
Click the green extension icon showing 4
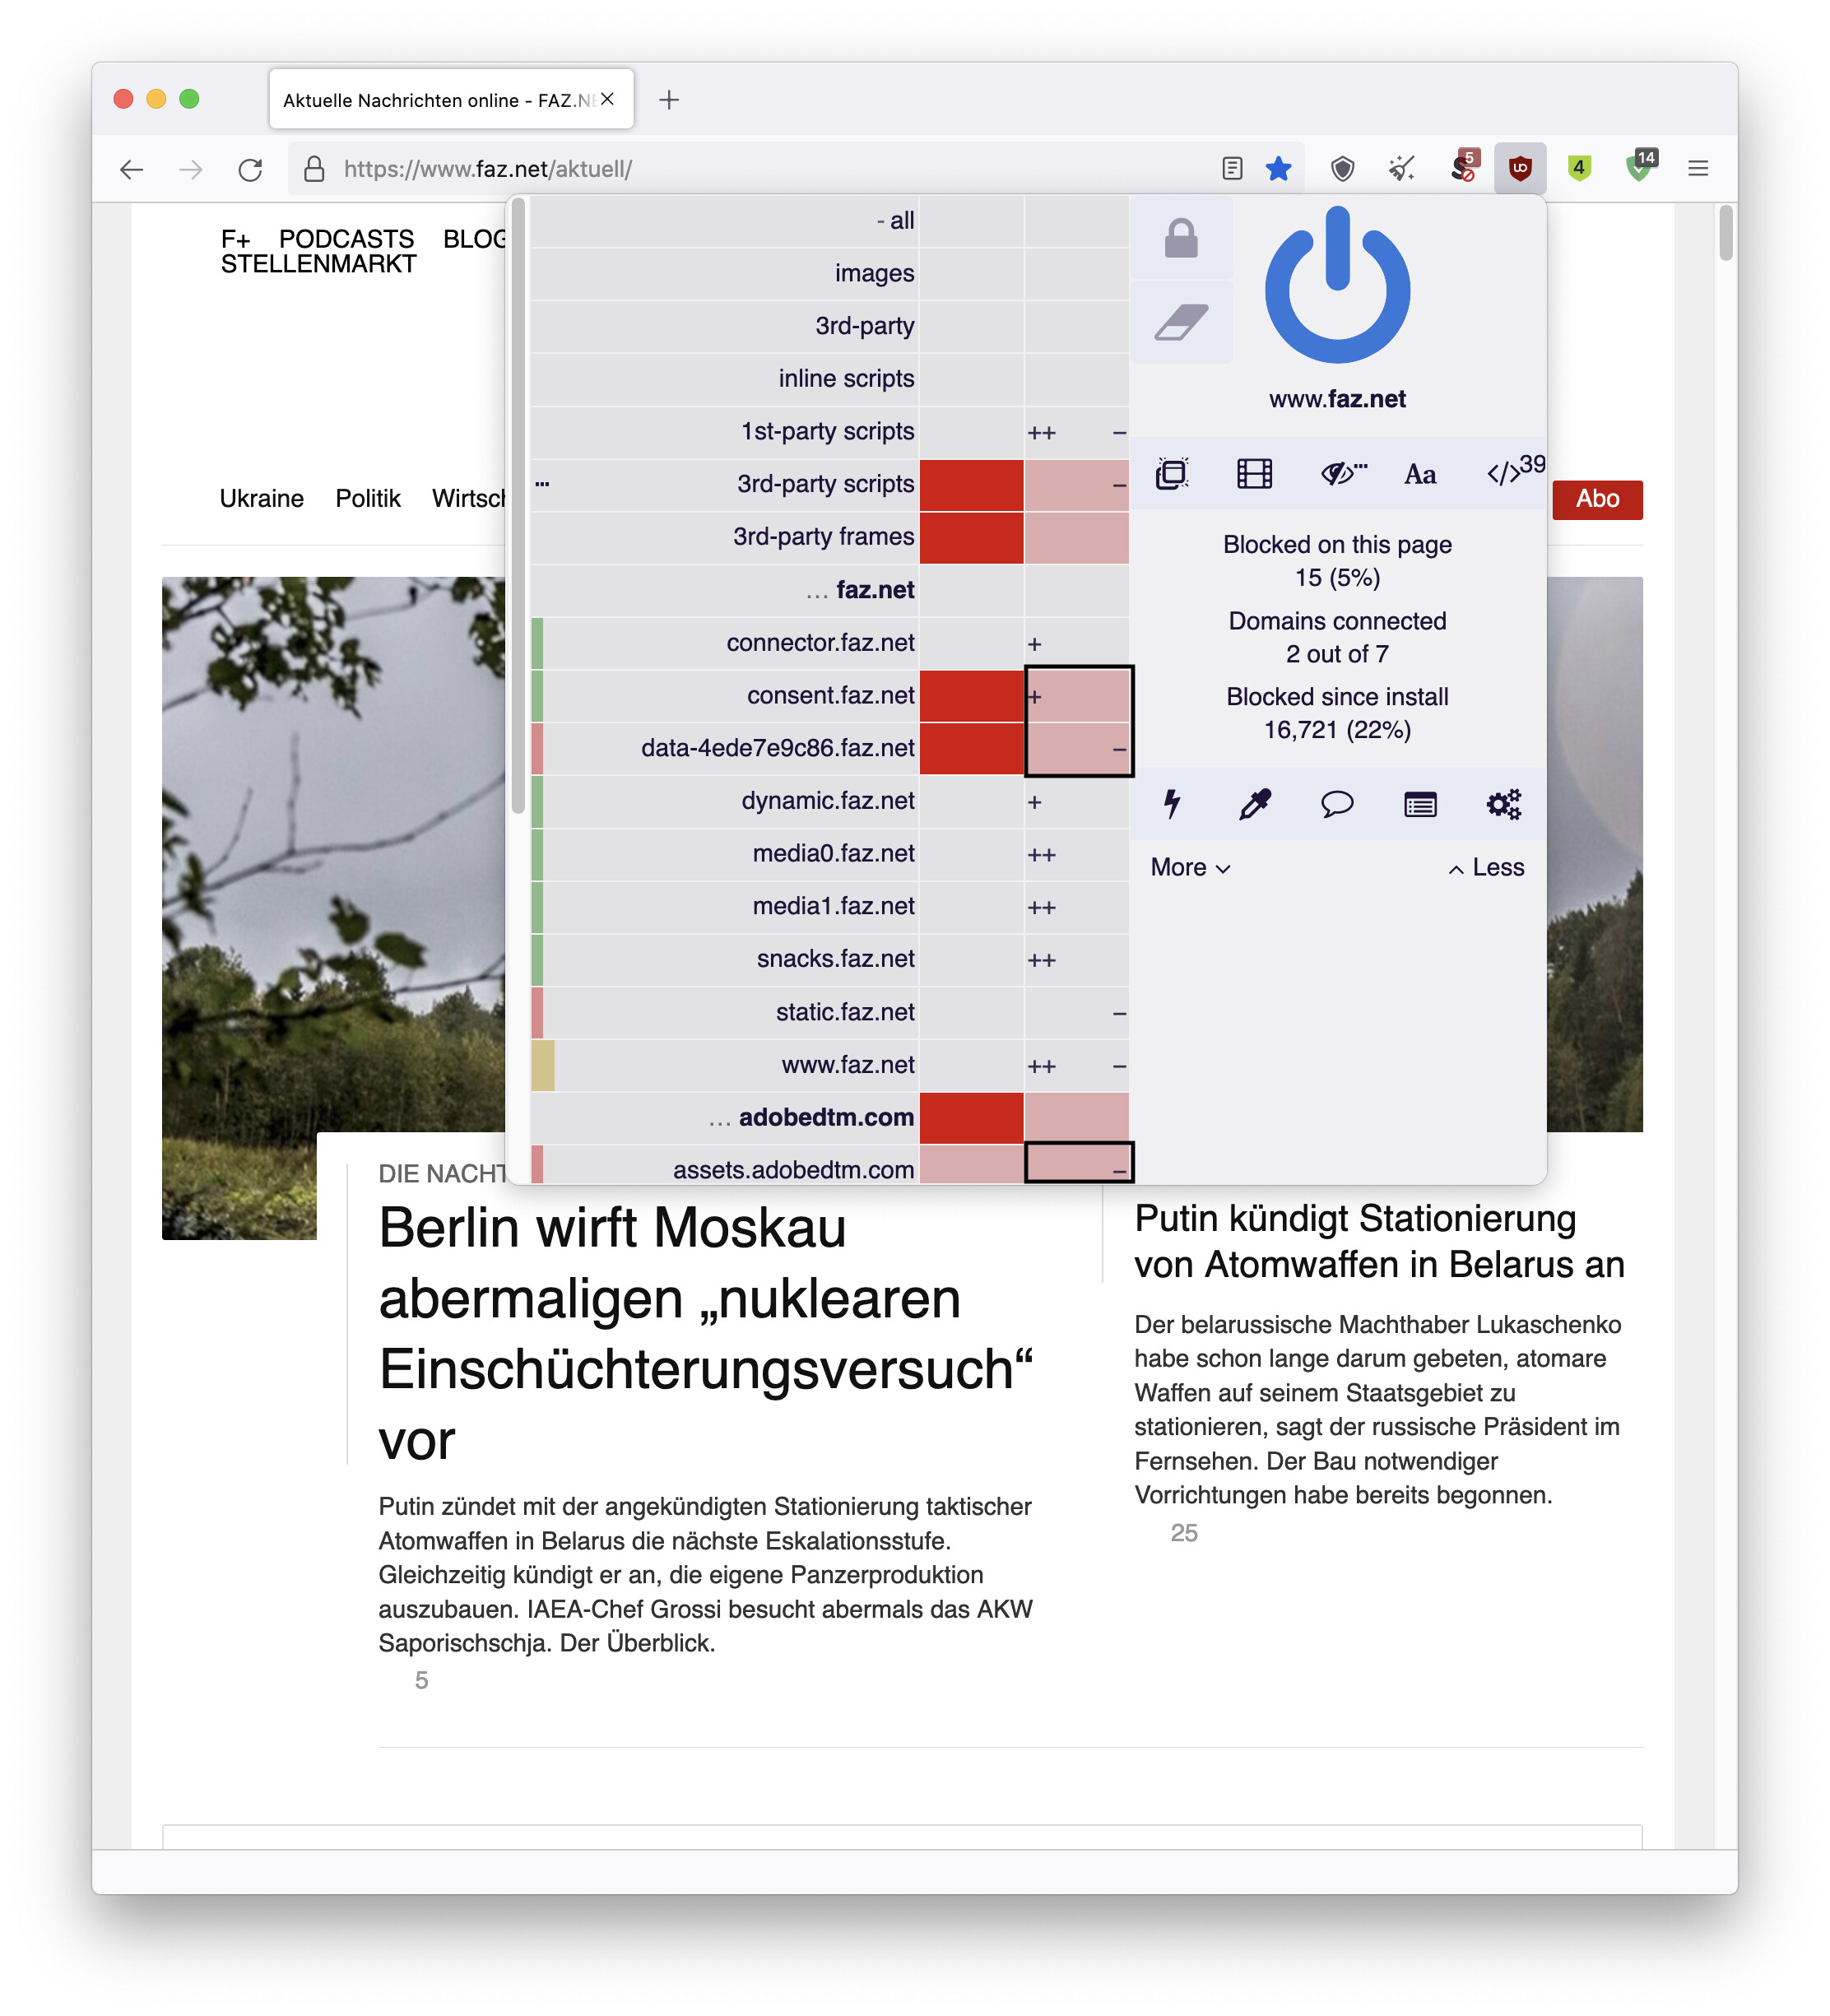(x=1579, y=168)
